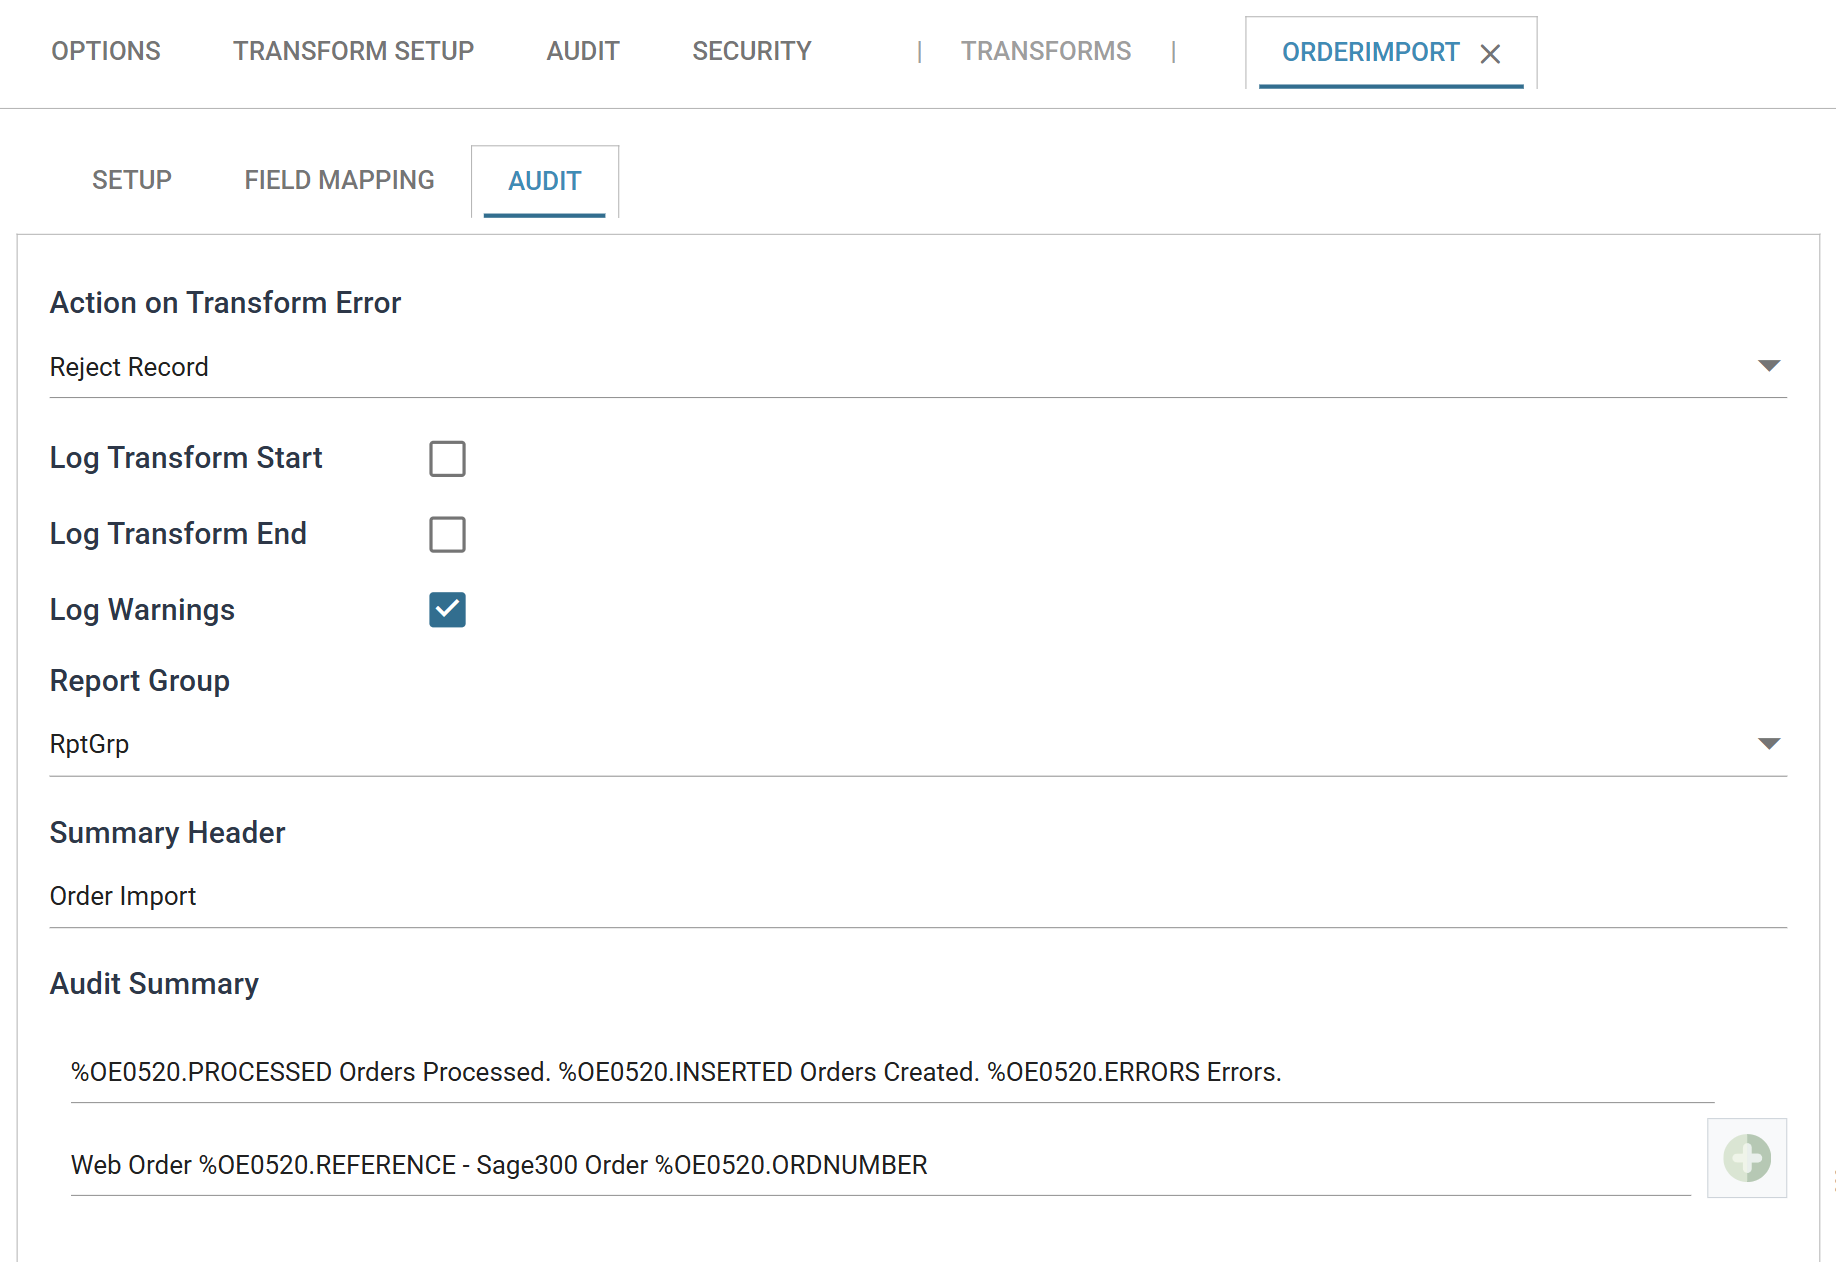Screen dimensions: 1836x1262
Task: Edit the first Audit Summary line
Action: 892,1073
